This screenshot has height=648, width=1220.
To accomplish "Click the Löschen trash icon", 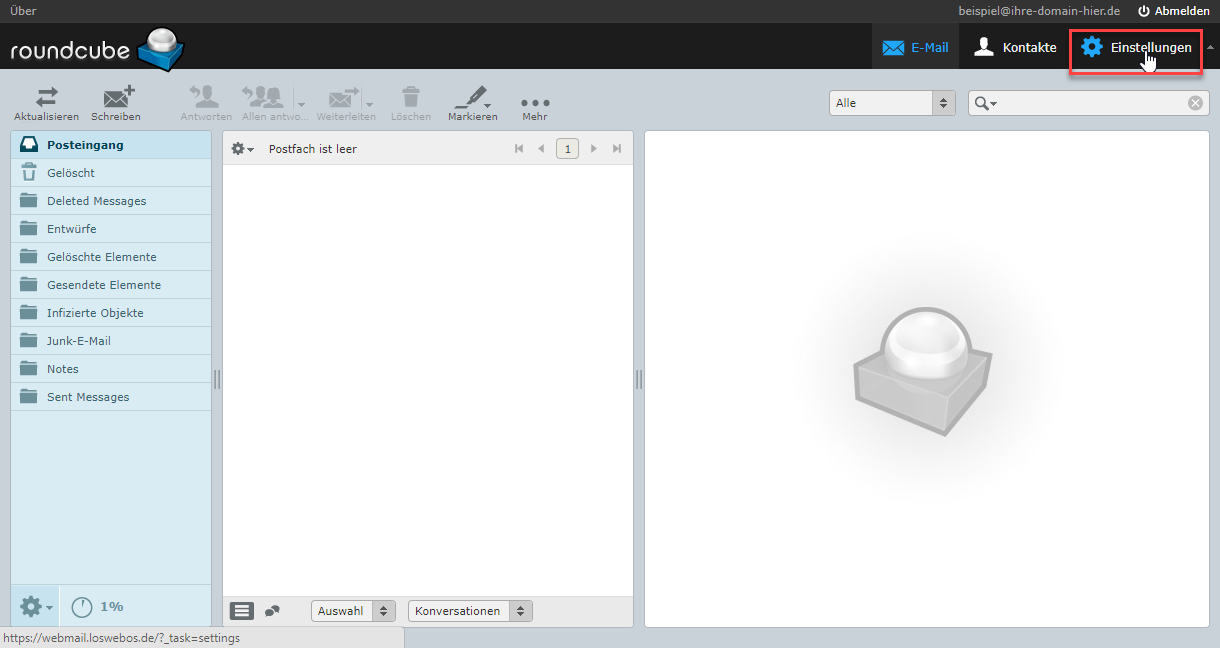I will tap(411, 98).
